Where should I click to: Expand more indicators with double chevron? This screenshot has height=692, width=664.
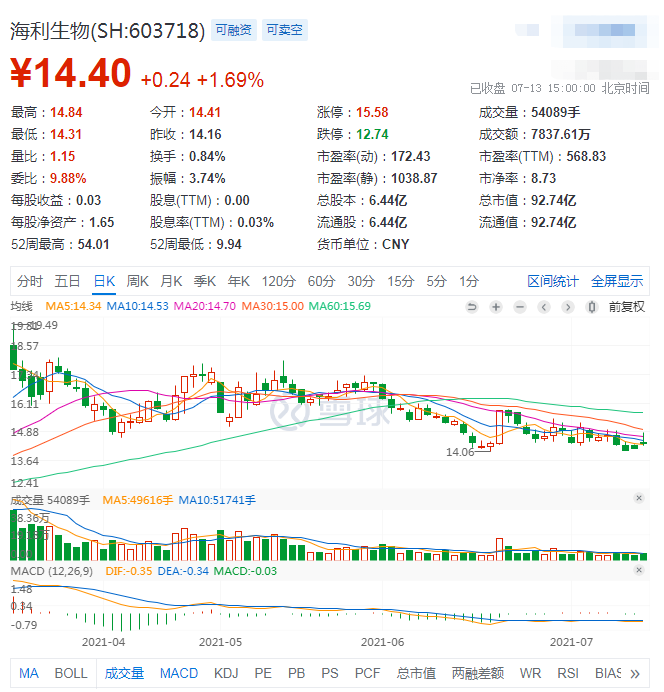635,675
